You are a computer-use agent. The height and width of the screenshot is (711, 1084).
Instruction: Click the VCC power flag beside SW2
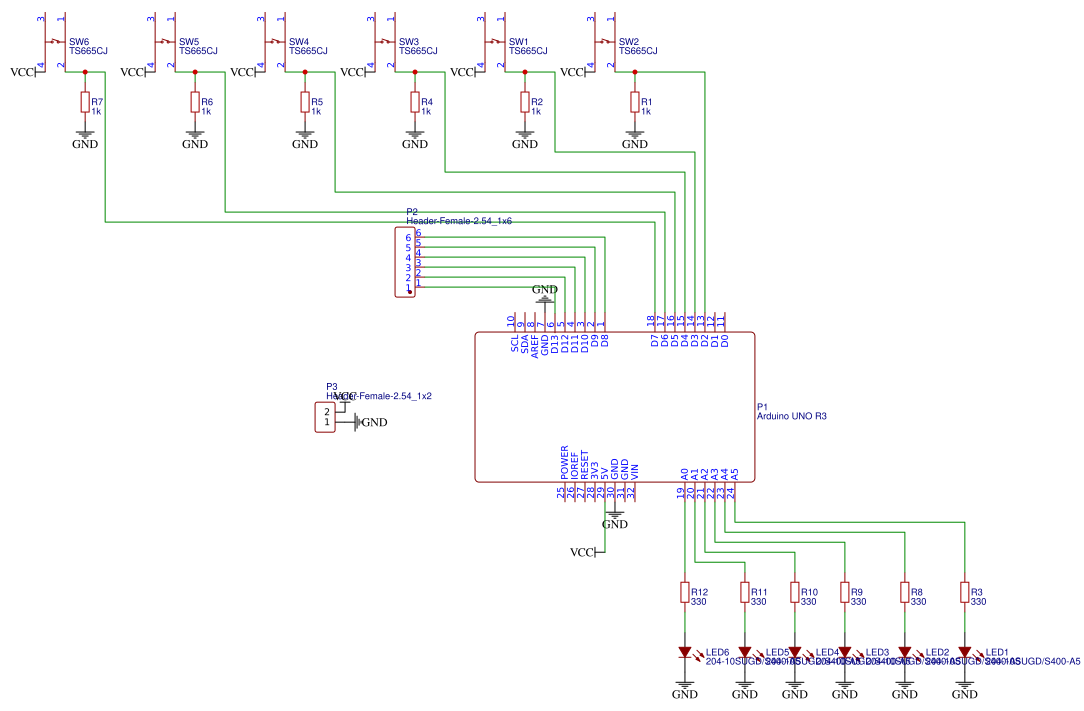click(x=577, y=72)
